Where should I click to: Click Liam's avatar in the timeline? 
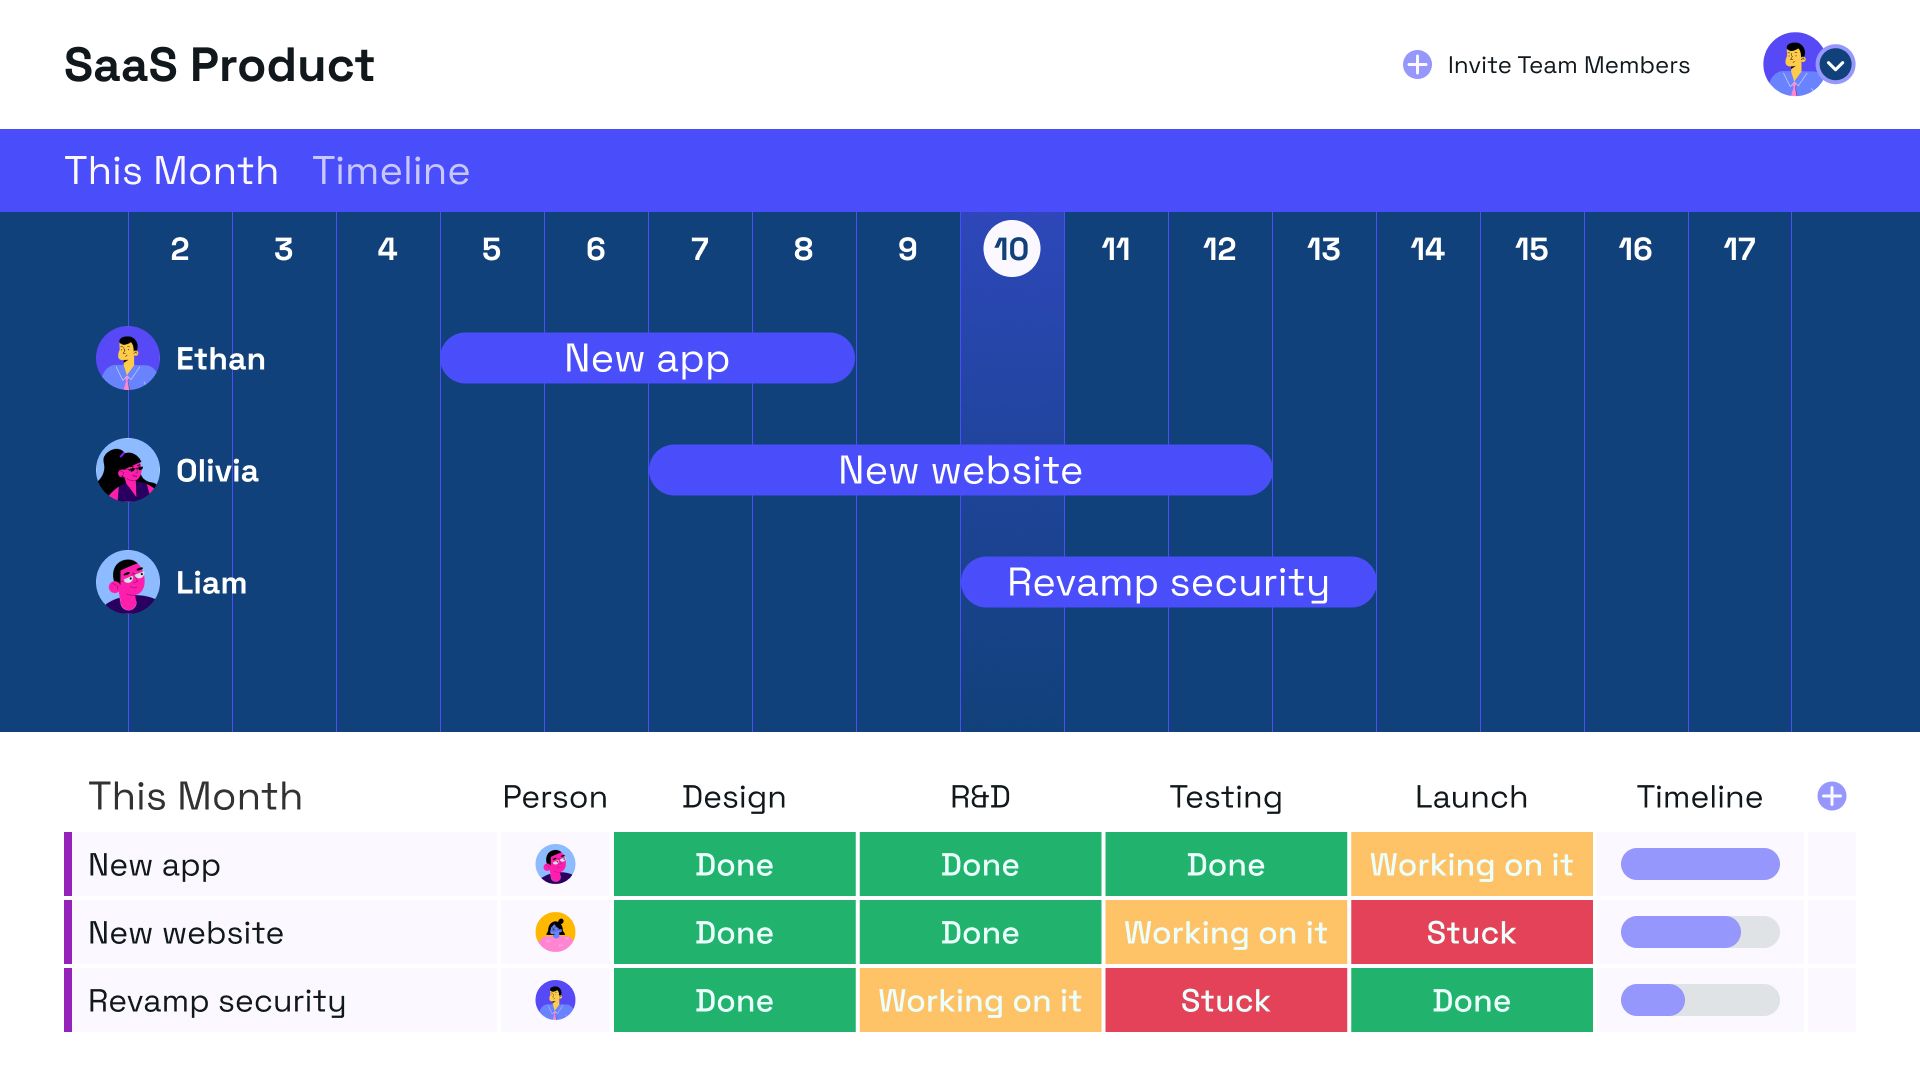click(127, 582)
